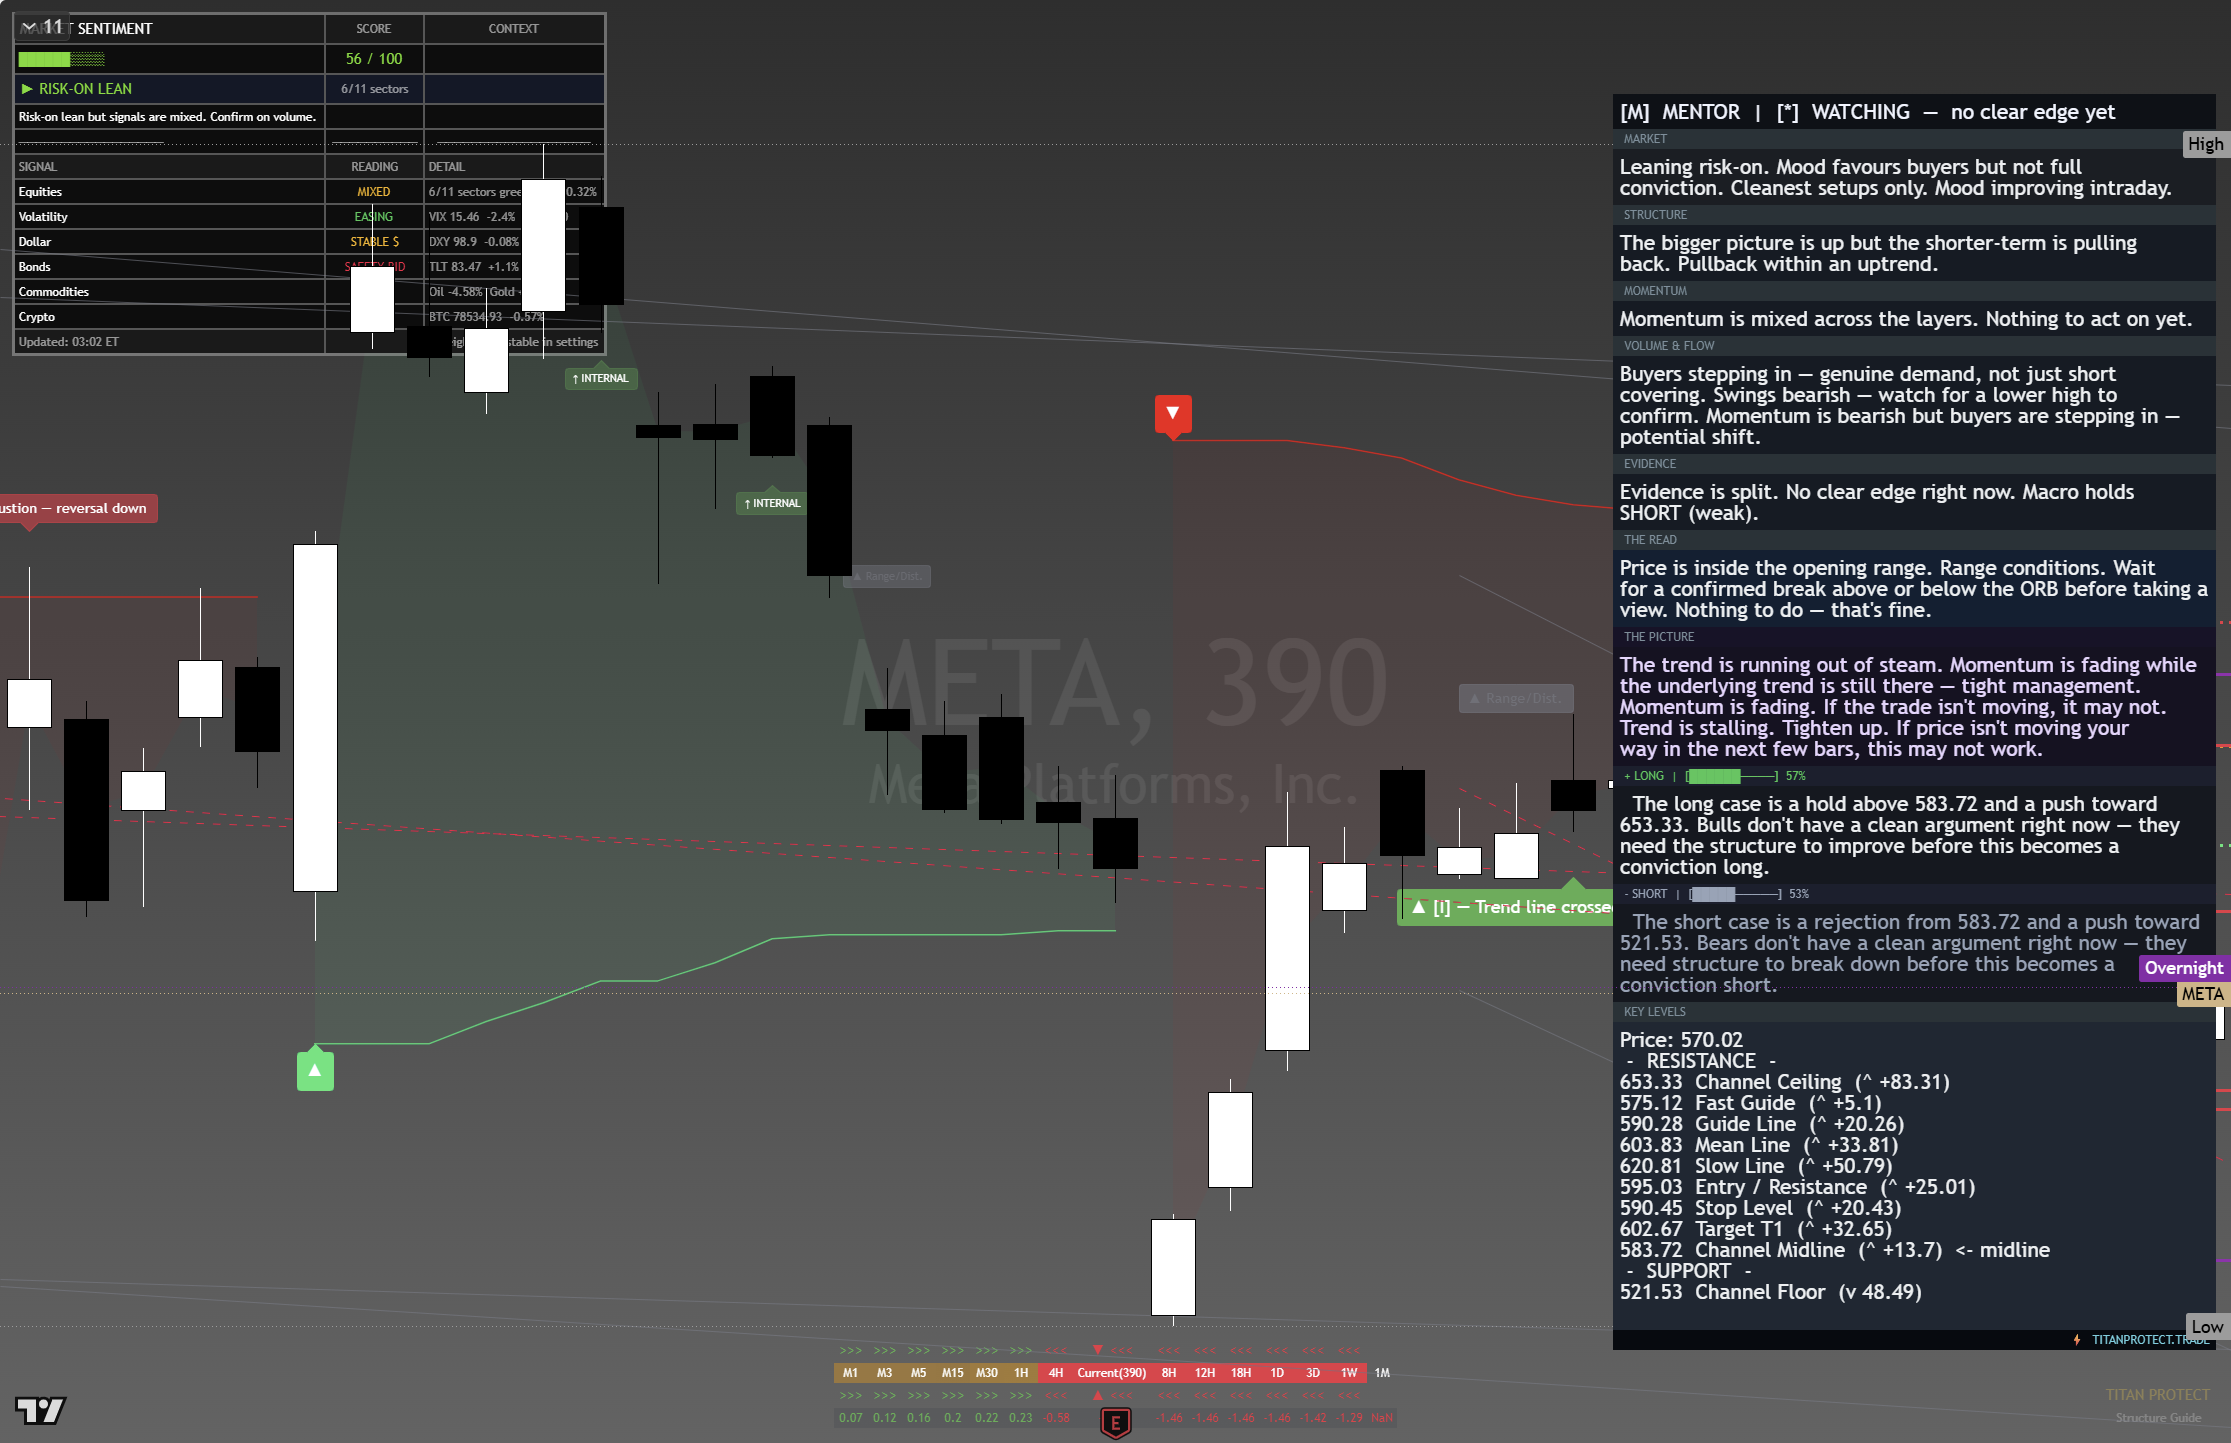Click the red up triangle below Current(390)
Image resolution: width=2231 pixels, height=1443 pixels.
tap(1098, 1395)
